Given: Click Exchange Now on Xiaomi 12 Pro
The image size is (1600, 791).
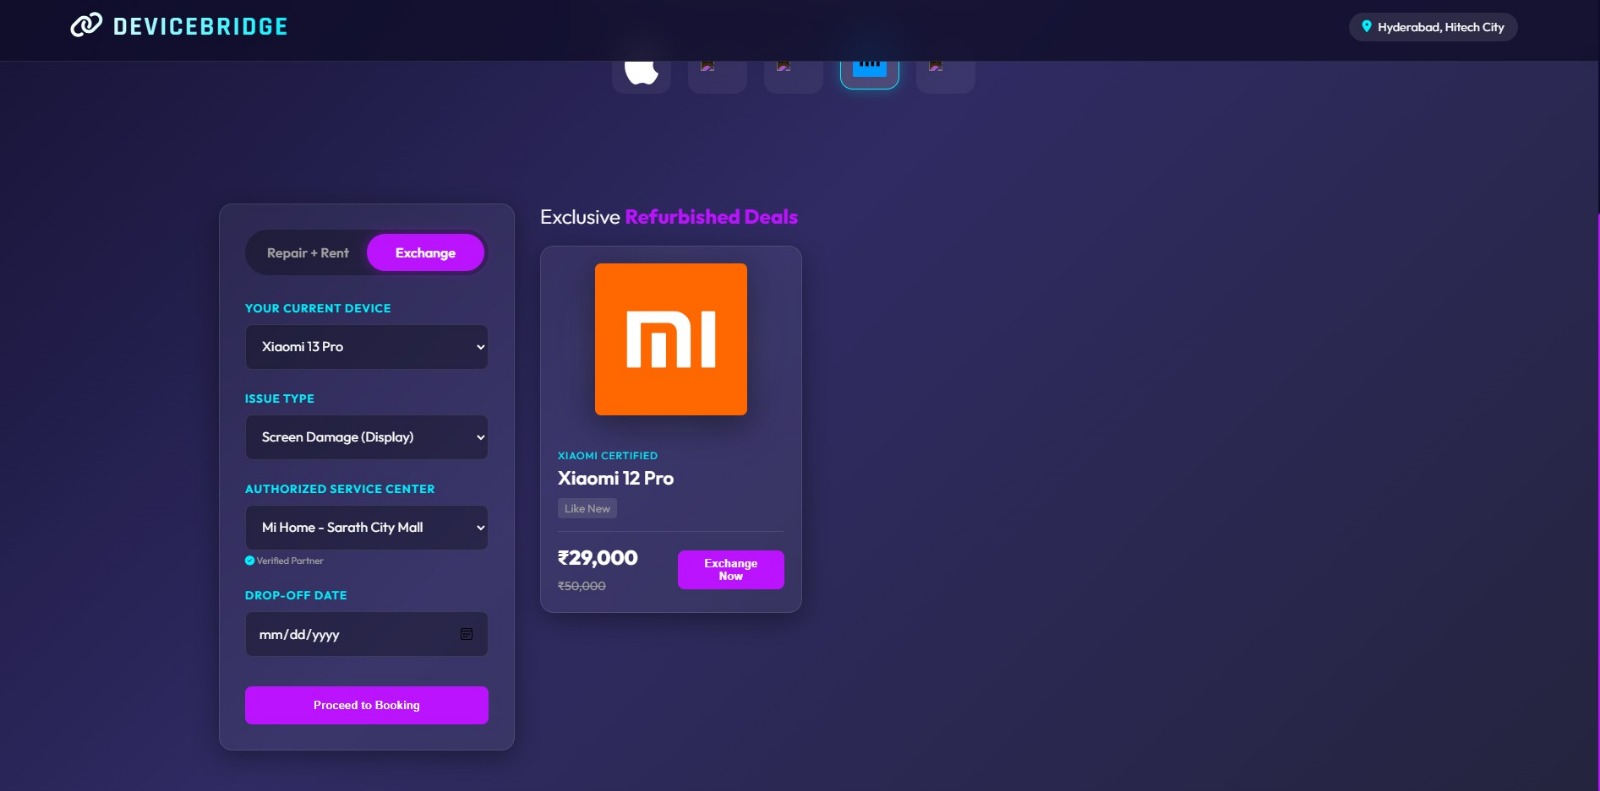Looking at the screenshot, I should point(730,570).
